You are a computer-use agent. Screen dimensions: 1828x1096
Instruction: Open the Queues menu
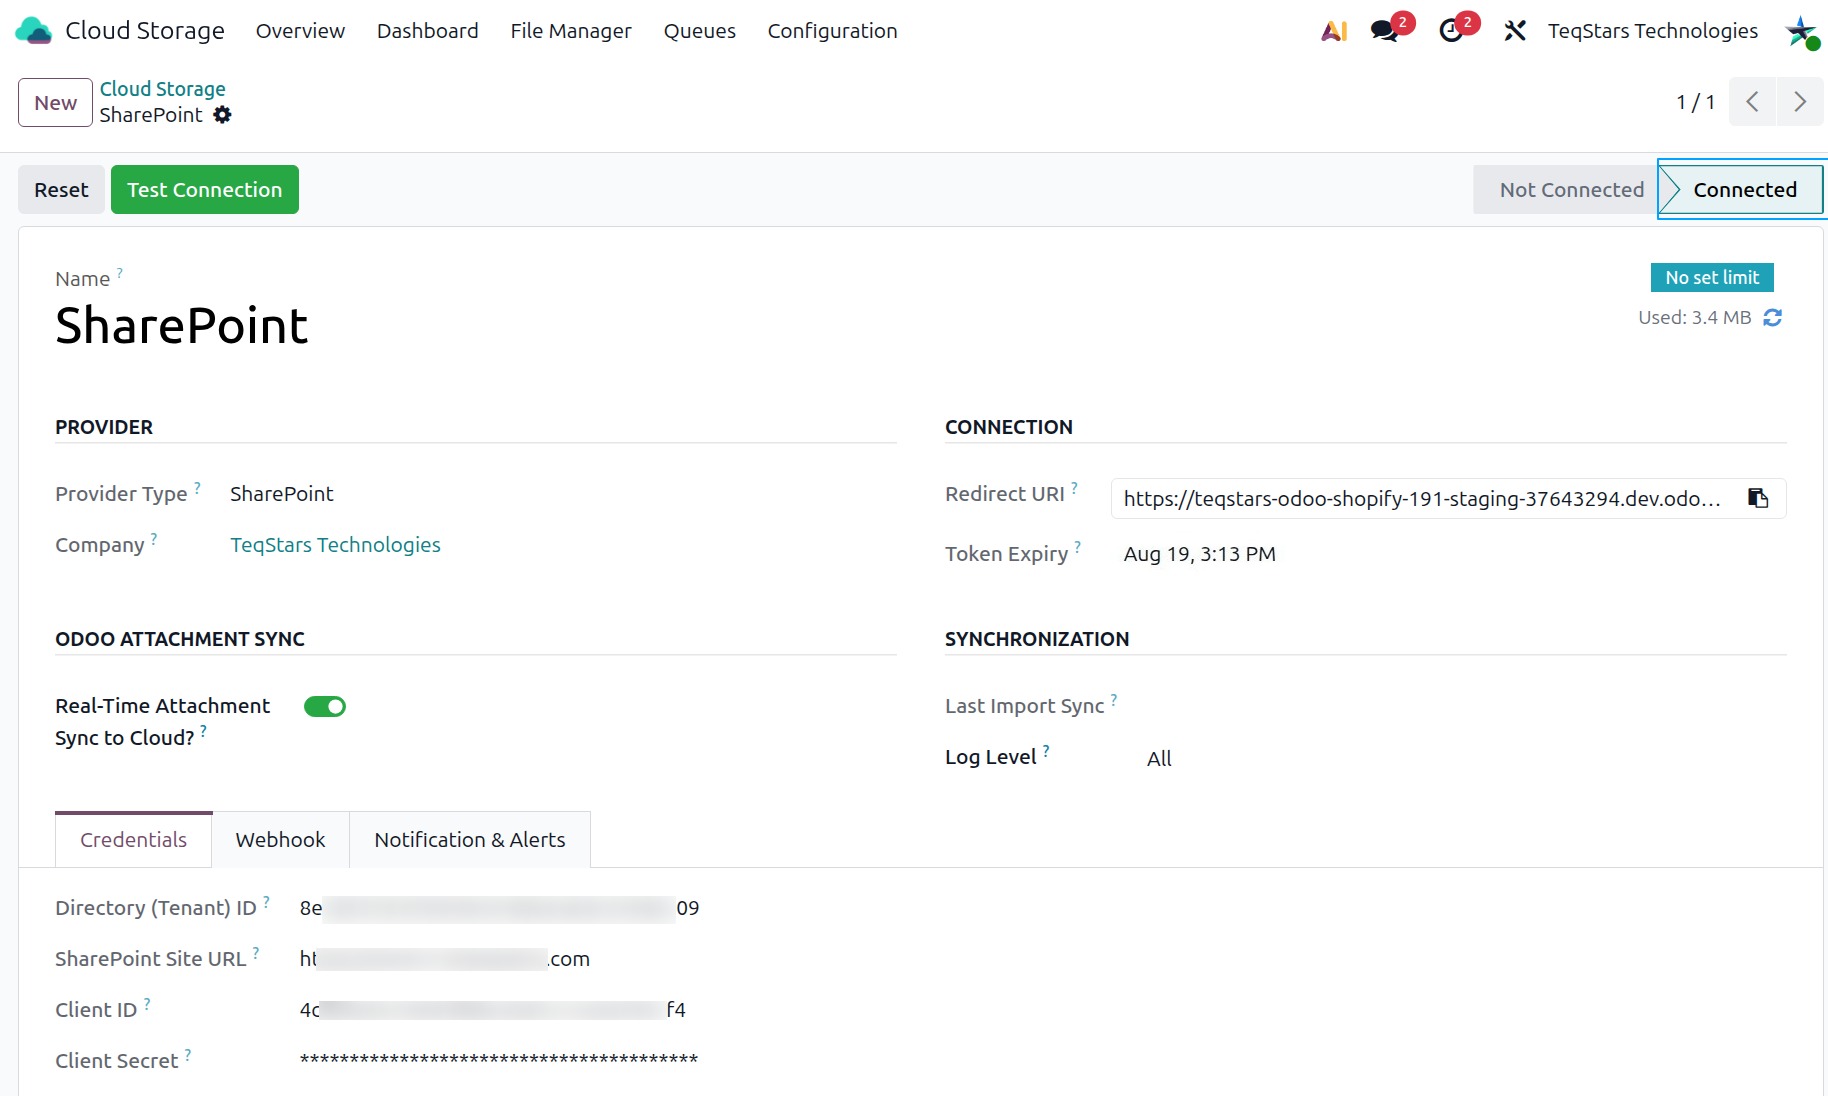(x=700, y=31)
